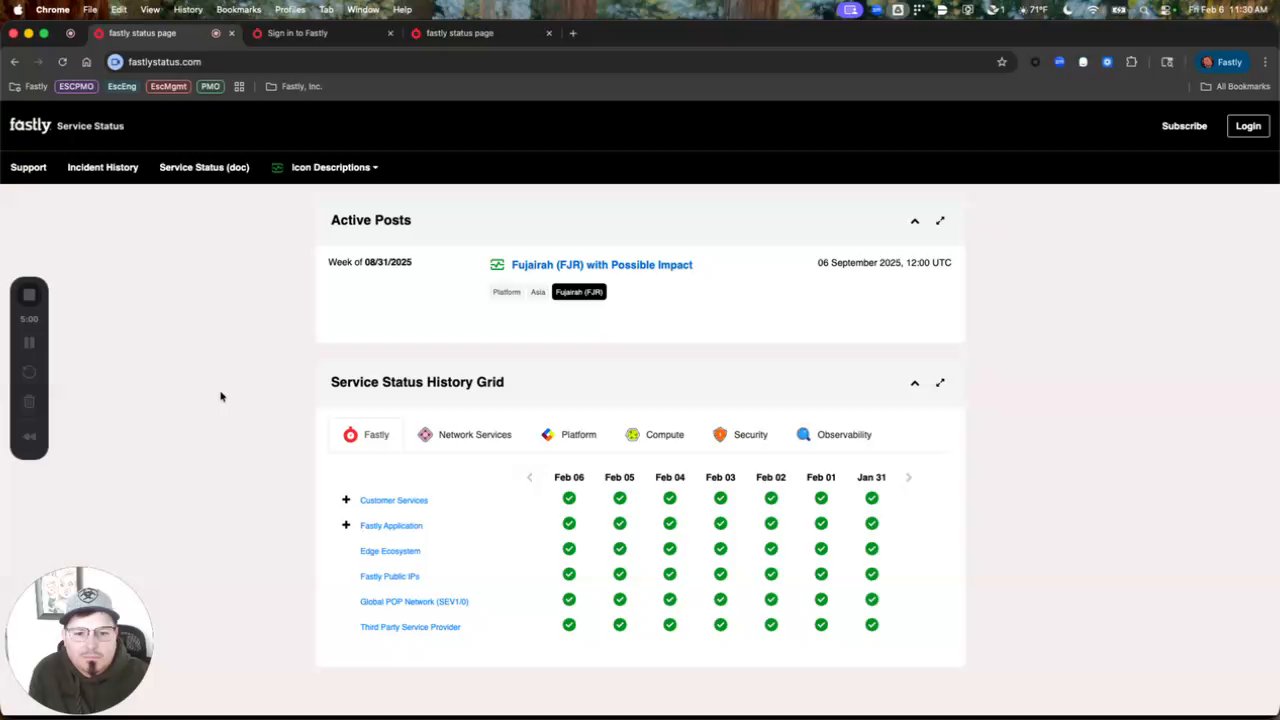Screen dimensions: 1280x720
Task: Switch to the Sign in to Fastly tab
Action: click(x=320, y=33)
